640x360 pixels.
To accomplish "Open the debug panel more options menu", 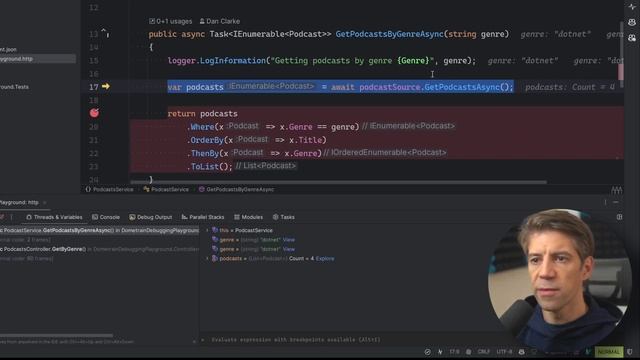I will pyautogui.click(x=605, y=202).
